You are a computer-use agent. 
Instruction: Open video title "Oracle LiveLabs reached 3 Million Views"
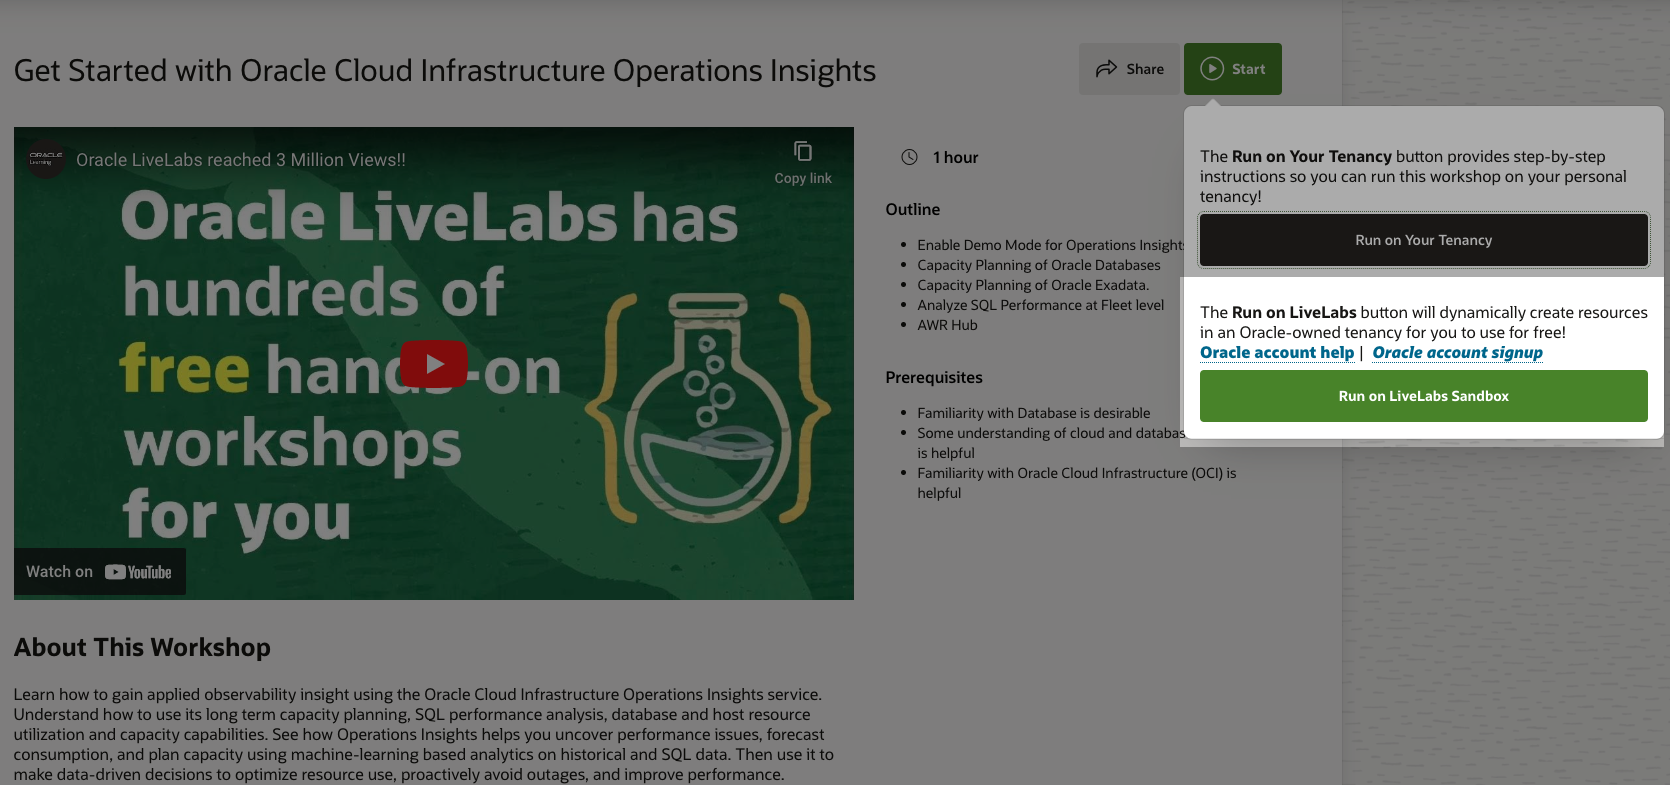[x=241, y=160]
